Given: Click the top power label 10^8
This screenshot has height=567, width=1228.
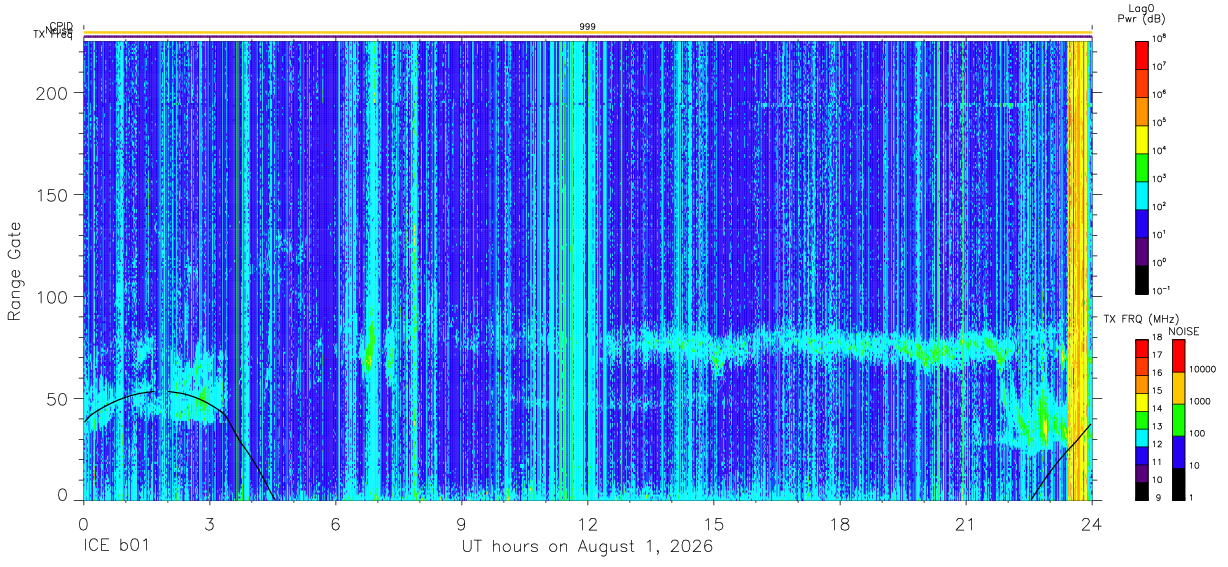Looking at the screenshot, I should 1159,38.
